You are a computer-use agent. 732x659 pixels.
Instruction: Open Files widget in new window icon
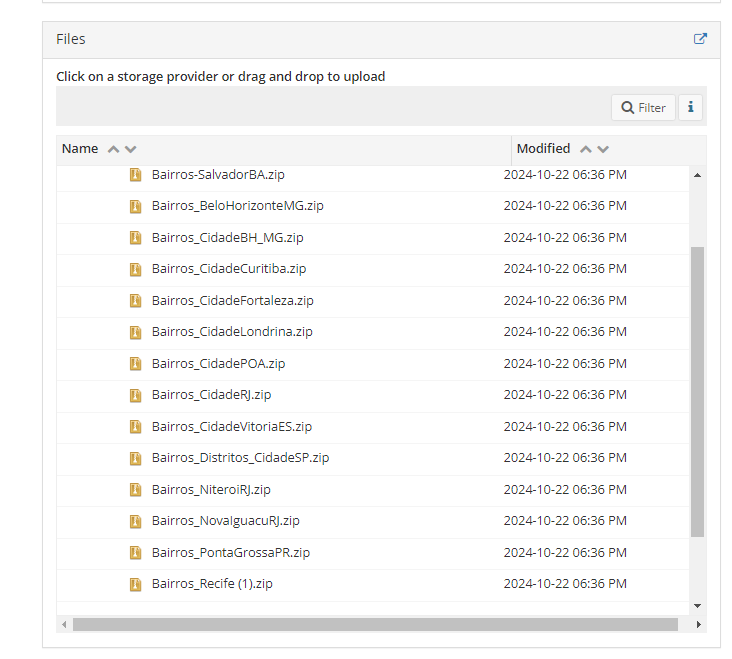pyautogui.click(x=700, y=39)
